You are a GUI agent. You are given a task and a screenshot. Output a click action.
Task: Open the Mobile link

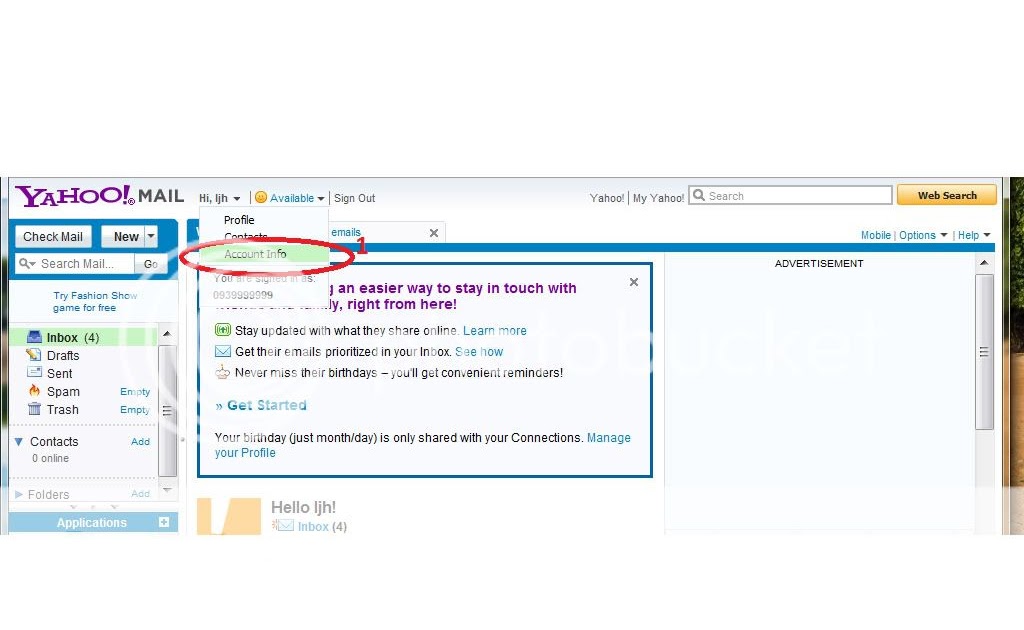pyautogui.click(x=876, y=235)
